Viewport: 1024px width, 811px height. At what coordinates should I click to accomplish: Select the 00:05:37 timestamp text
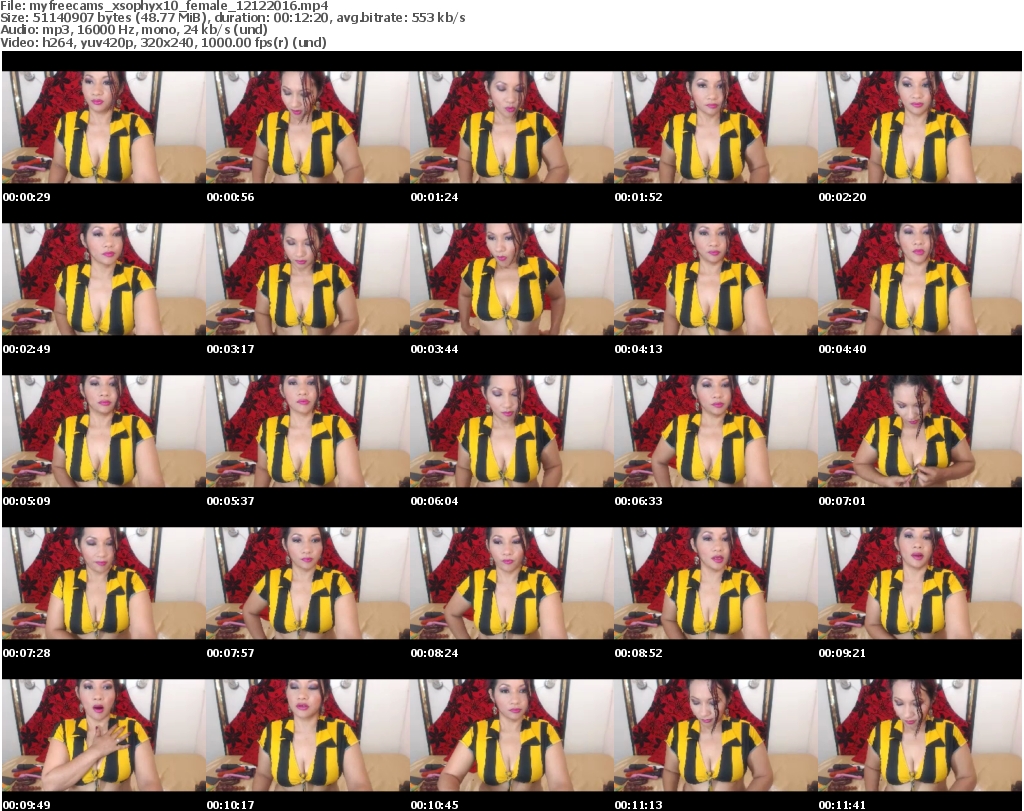point(231,501)
